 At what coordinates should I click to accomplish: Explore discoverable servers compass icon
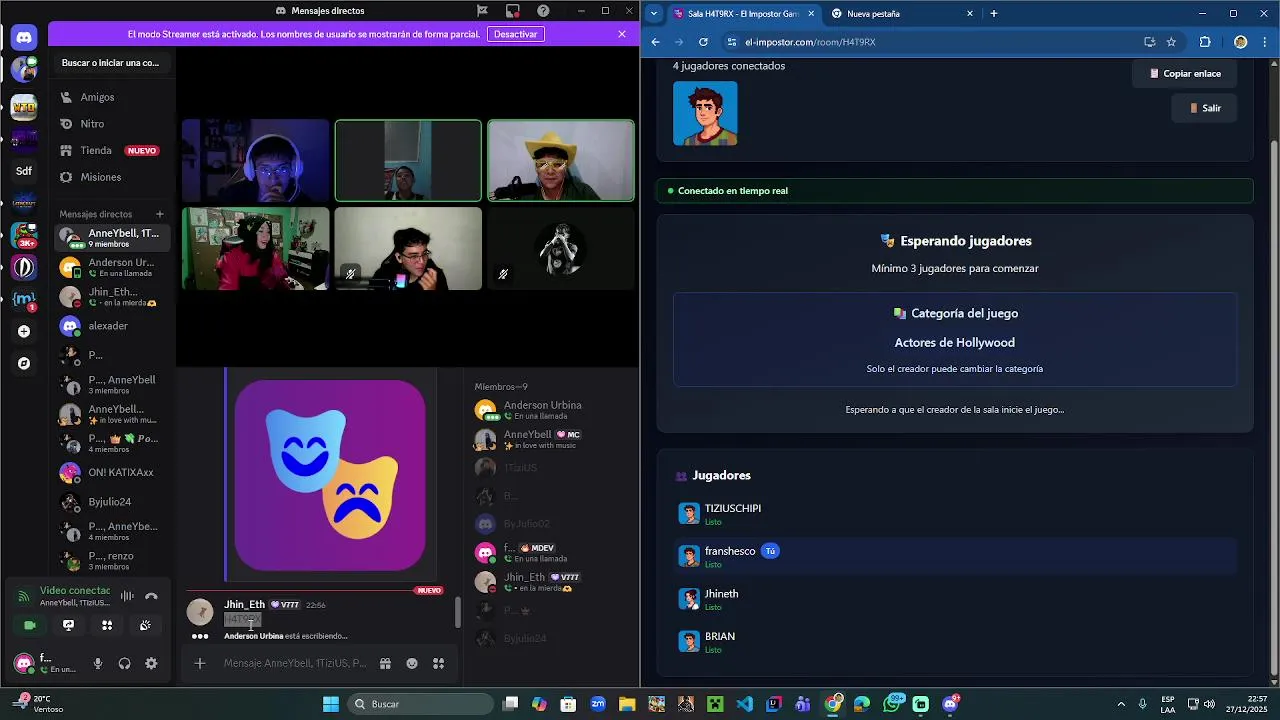pyautogui.click(x=24, y=363)
